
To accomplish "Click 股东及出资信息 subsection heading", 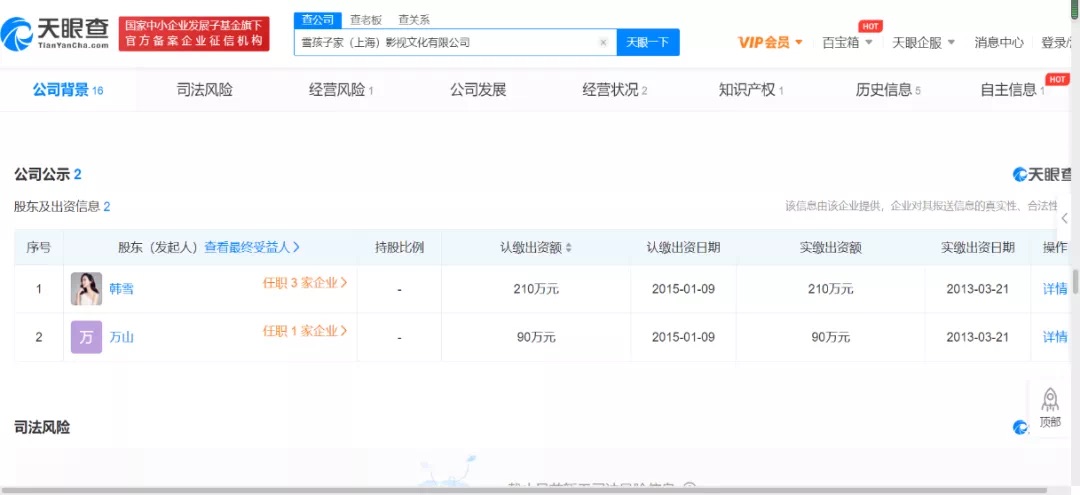I will pos(56,207).
